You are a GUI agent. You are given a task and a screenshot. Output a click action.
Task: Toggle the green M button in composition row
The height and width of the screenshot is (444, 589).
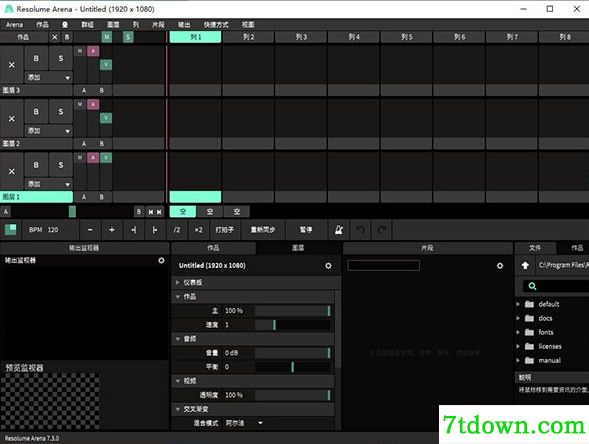click(x=107, y=37)
